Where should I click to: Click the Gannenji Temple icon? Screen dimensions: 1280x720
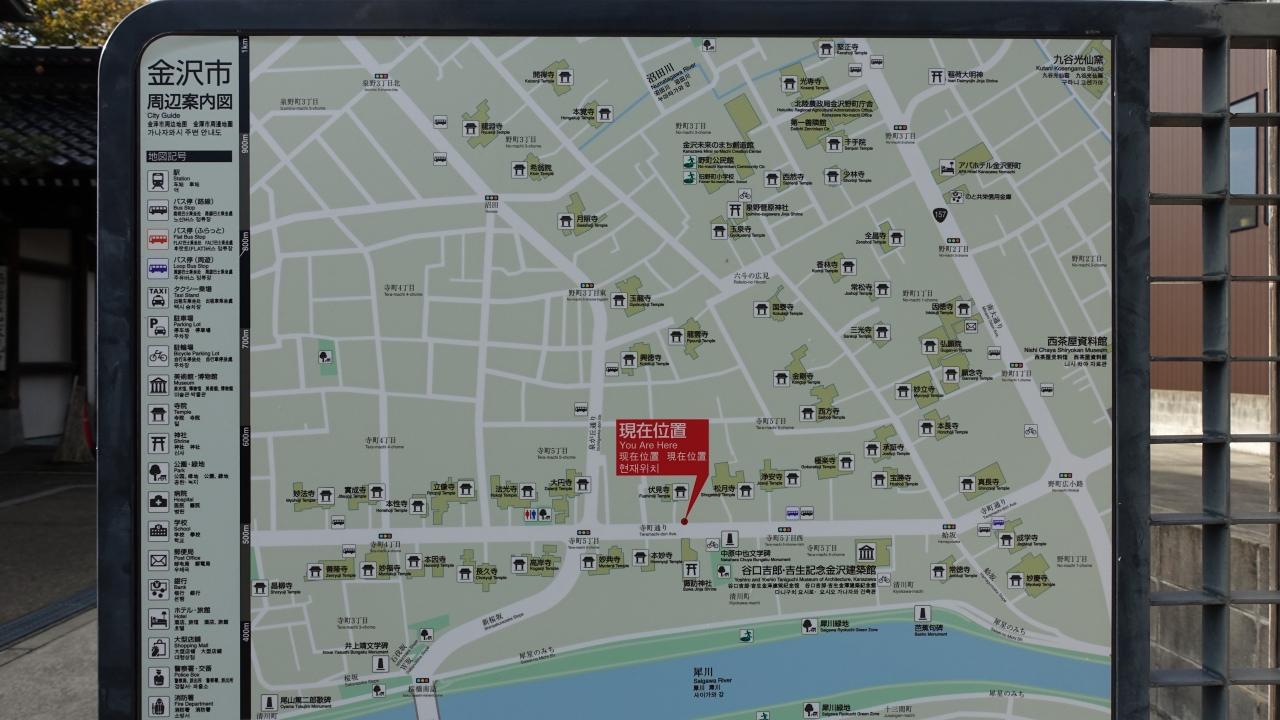tap(951, 374)
